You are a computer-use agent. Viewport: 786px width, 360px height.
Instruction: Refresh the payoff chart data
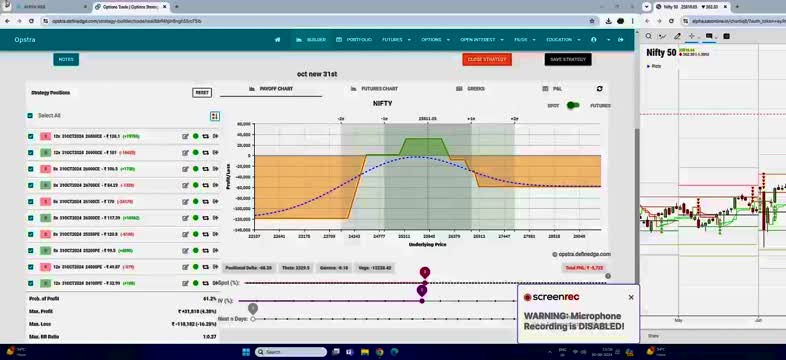600,89
